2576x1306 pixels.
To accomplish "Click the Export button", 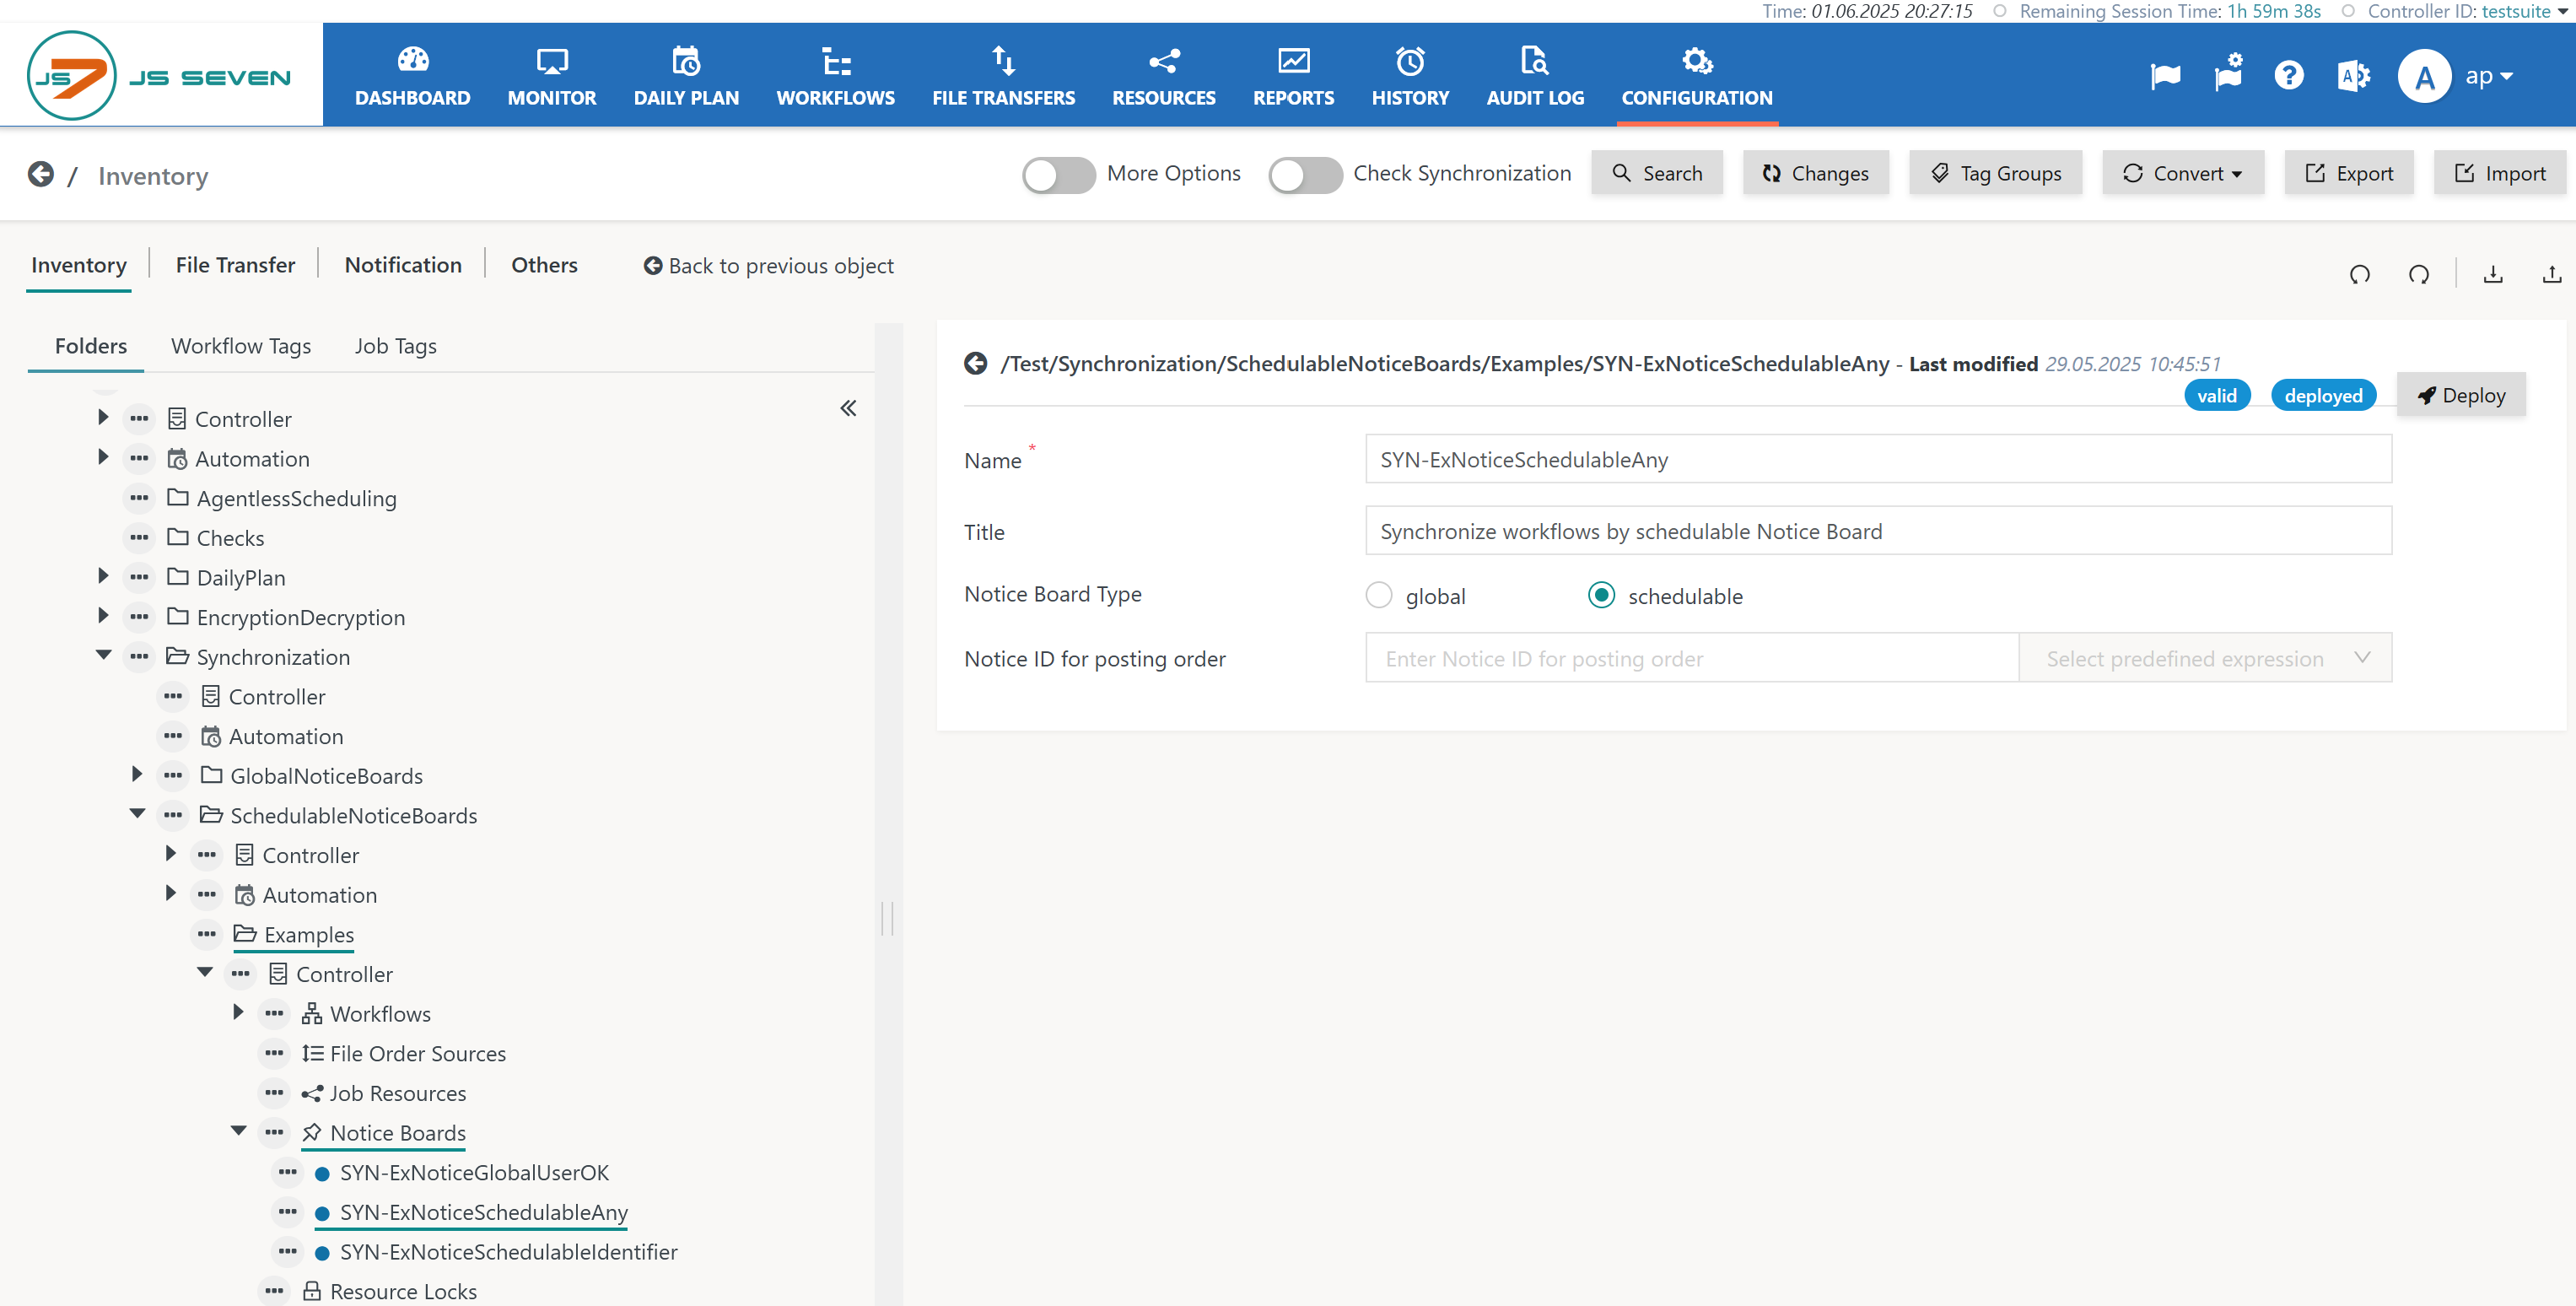I will 2348,173.
